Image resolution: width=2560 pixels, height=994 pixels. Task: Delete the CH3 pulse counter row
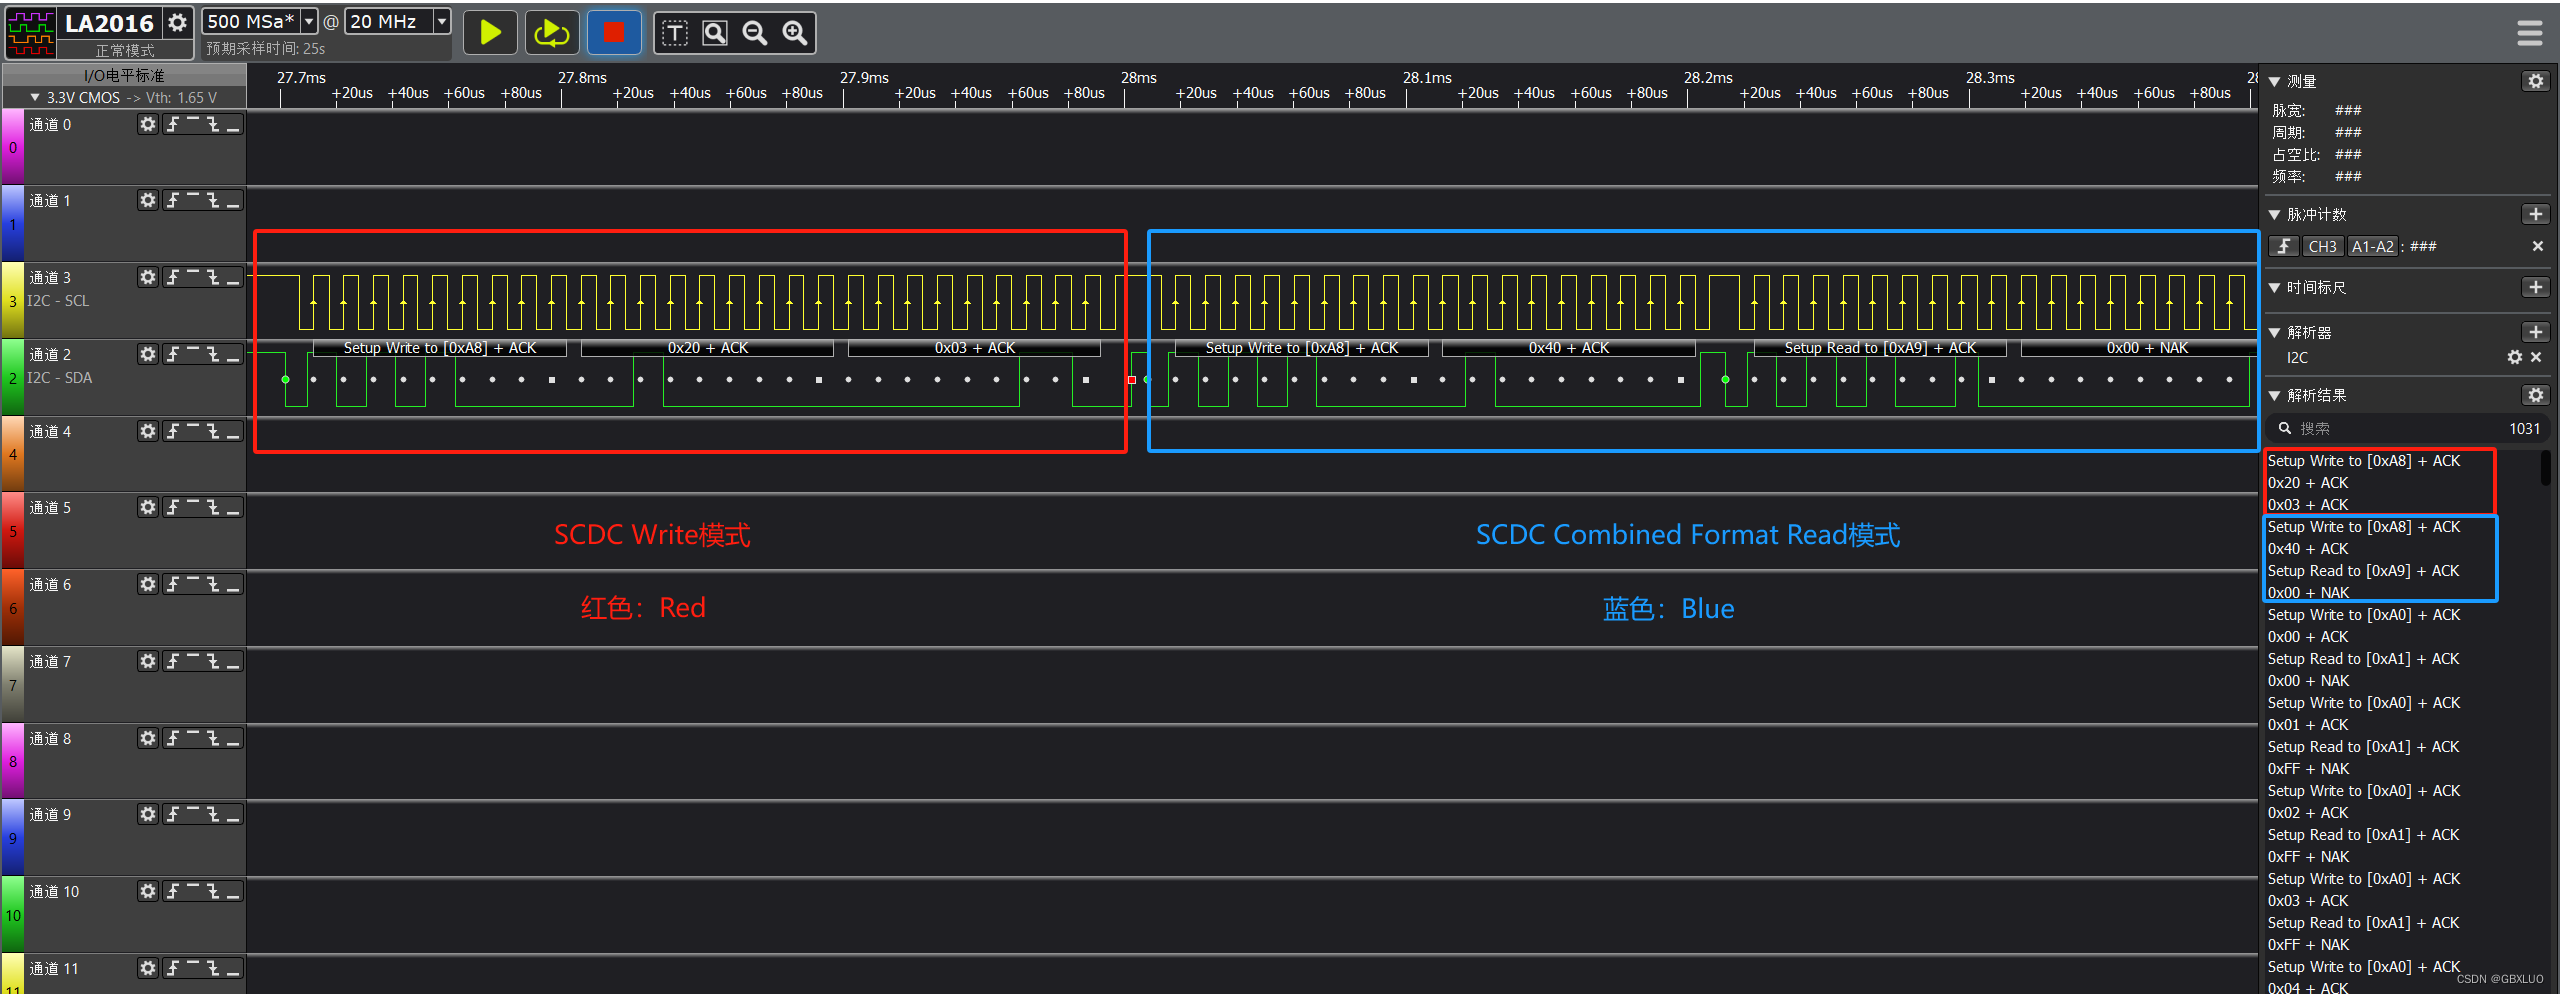(x=2537, y=246)
